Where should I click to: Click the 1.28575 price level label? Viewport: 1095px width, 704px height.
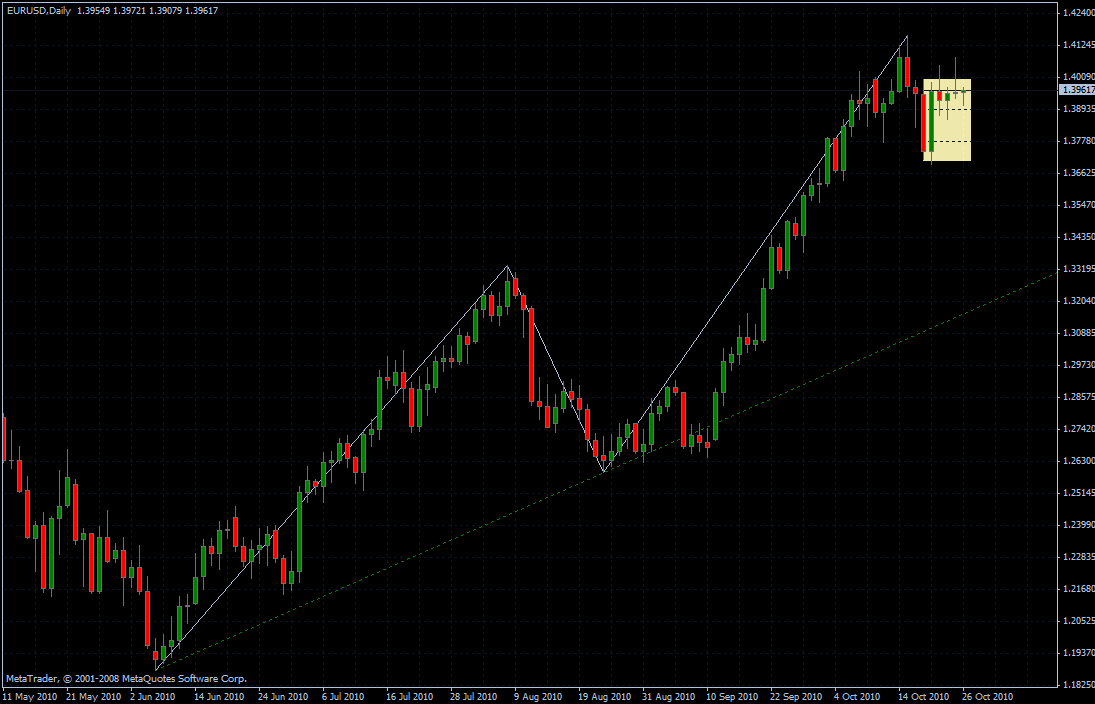click(1078, 397)
